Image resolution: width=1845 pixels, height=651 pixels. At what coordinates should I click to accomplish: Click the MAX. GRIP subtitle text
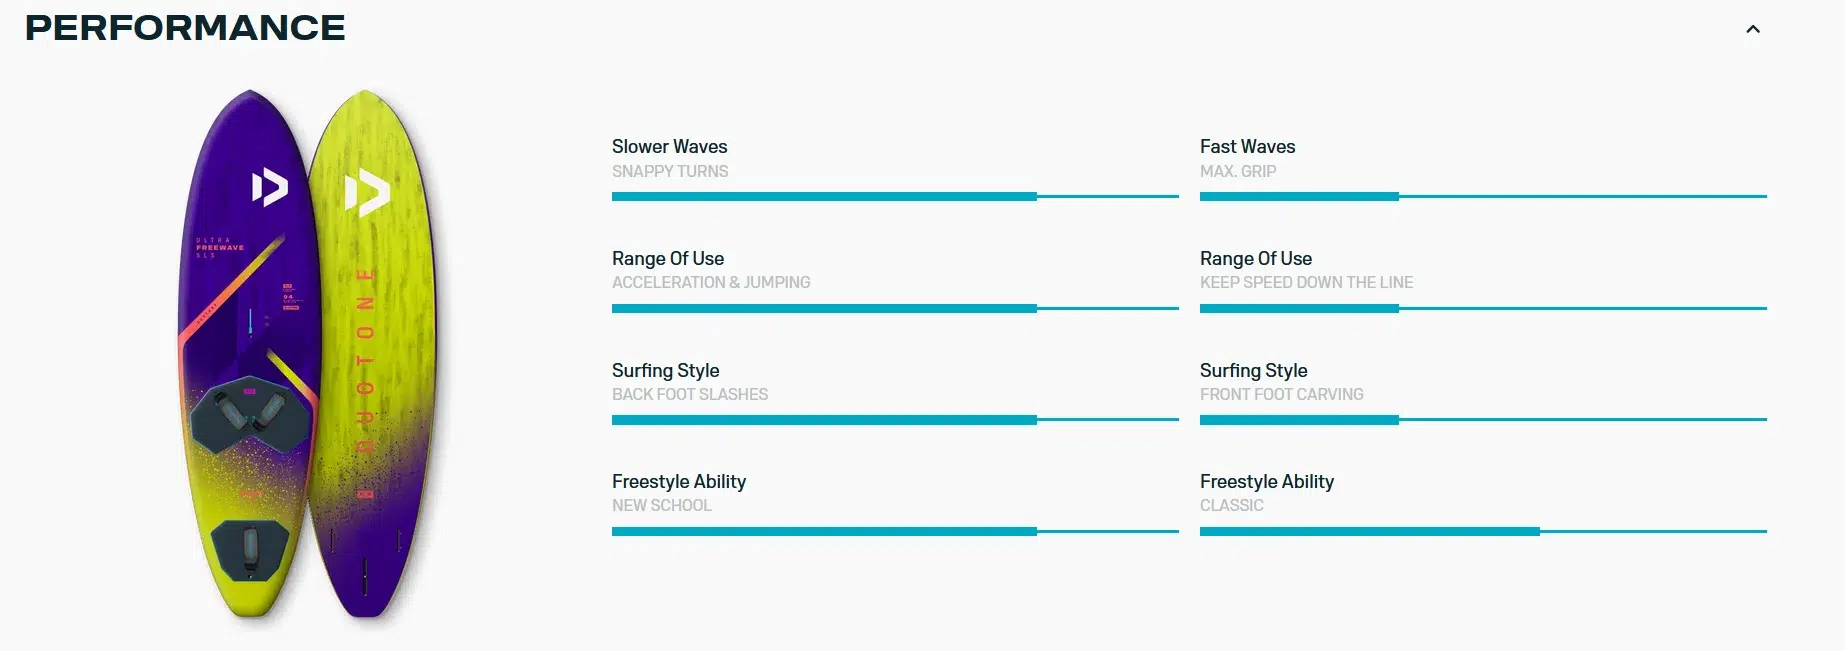pos(1238,171)
